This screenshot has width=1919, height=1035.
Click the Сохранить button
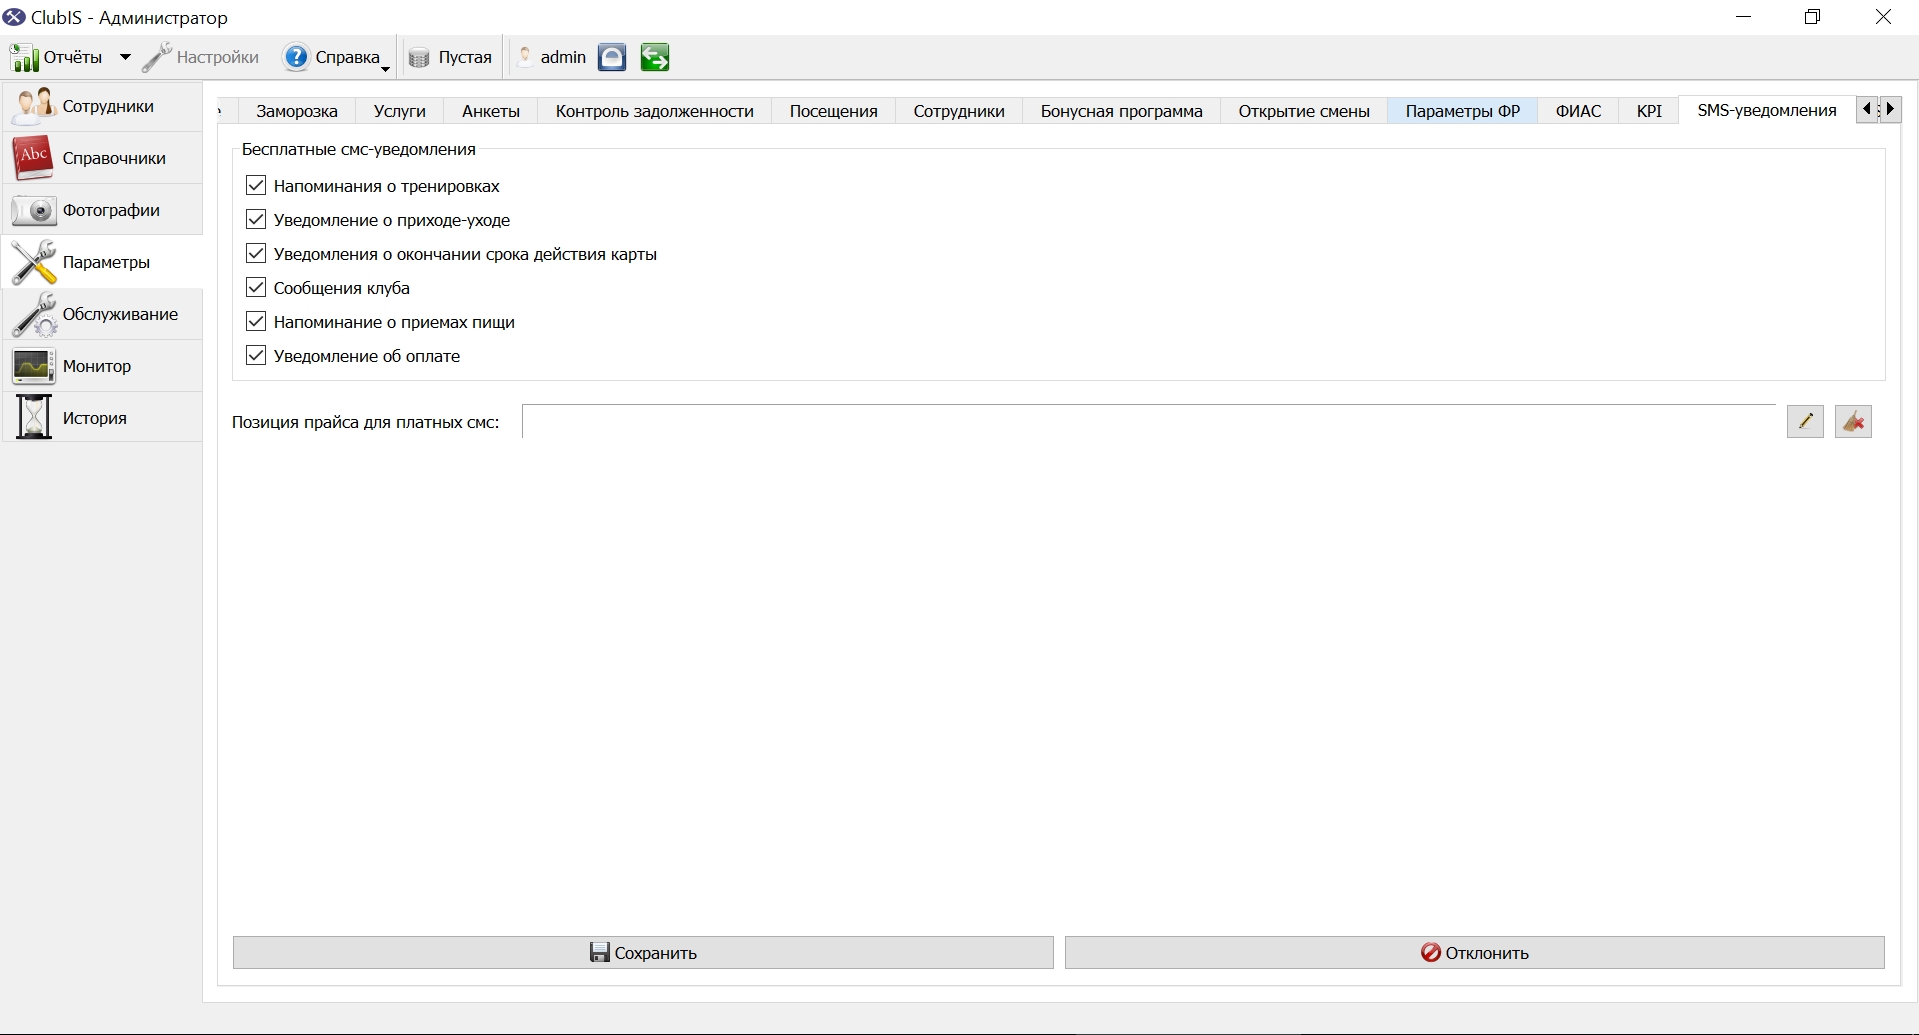pyautogui.click(x=643, y=953)
